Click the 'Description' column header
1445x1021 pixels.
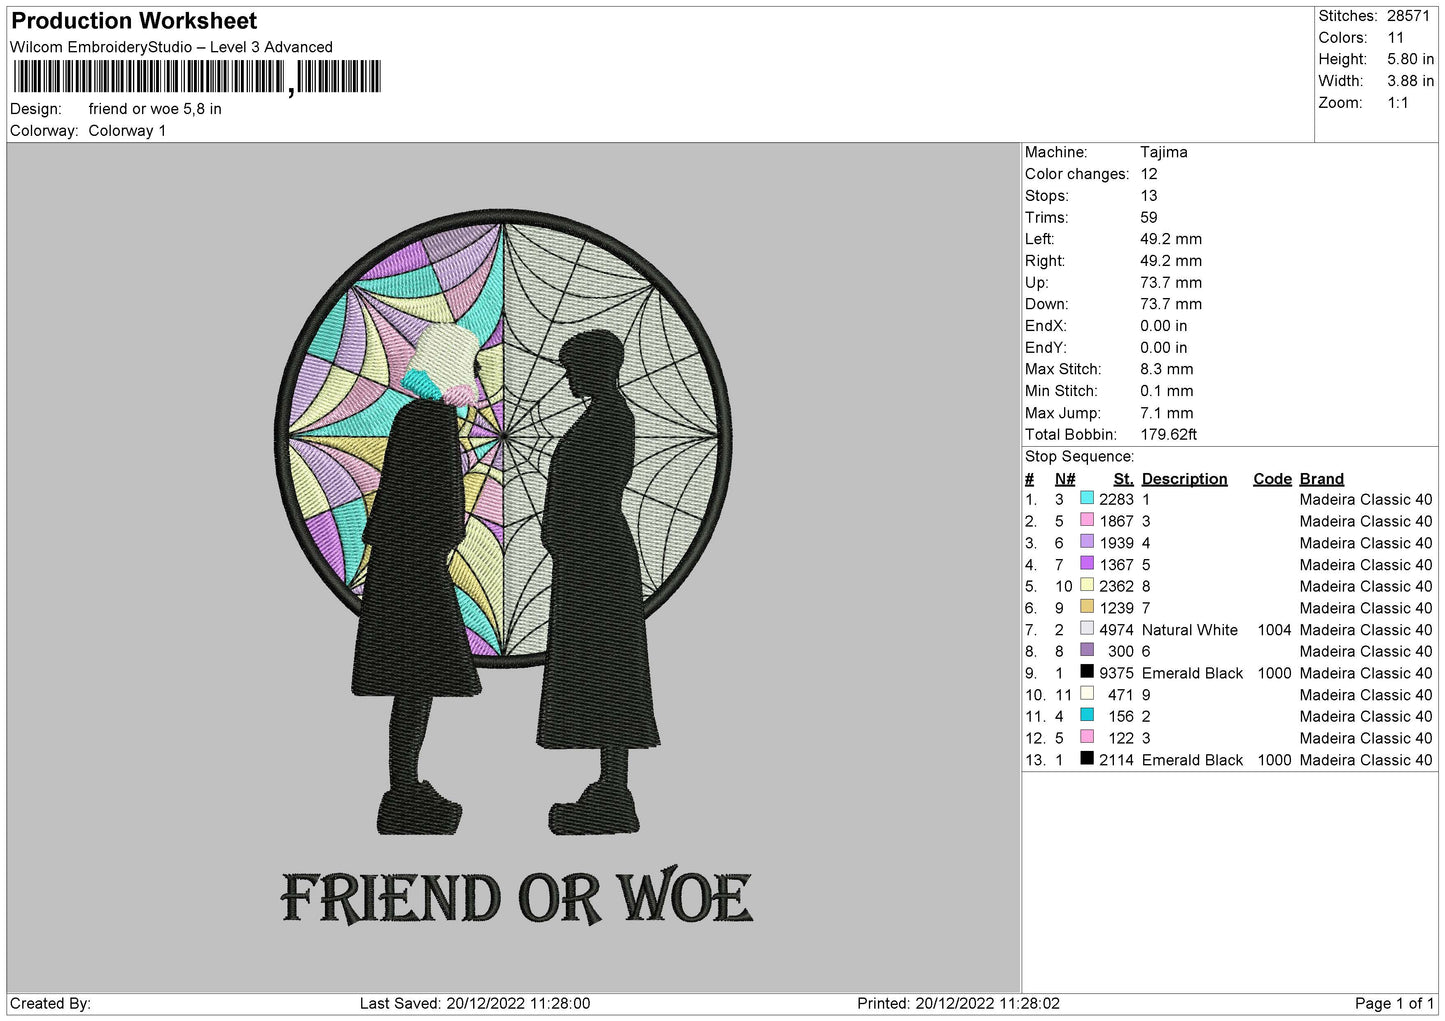click(x=1184, y=479)
